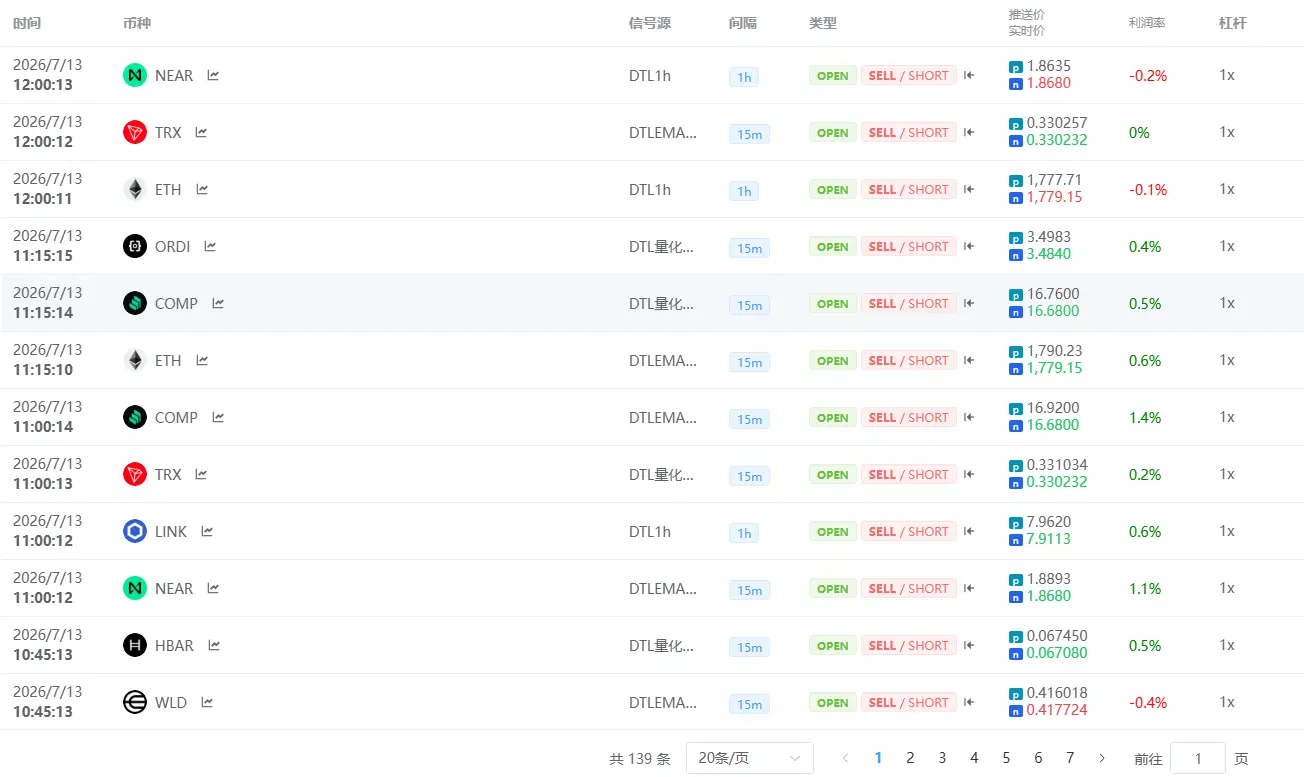The height and width of the screenshot is (777, 1304).
Task: Jump to page 6
Action: [x=1038, y=758]
